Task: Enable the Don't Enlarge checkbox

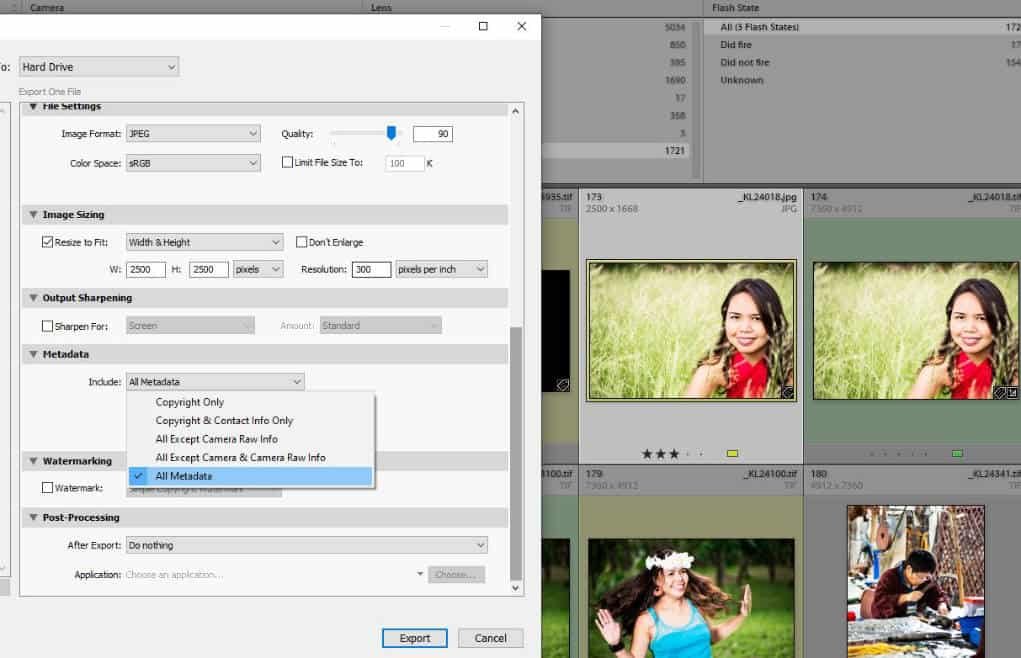Action: (x=301, y=242)
